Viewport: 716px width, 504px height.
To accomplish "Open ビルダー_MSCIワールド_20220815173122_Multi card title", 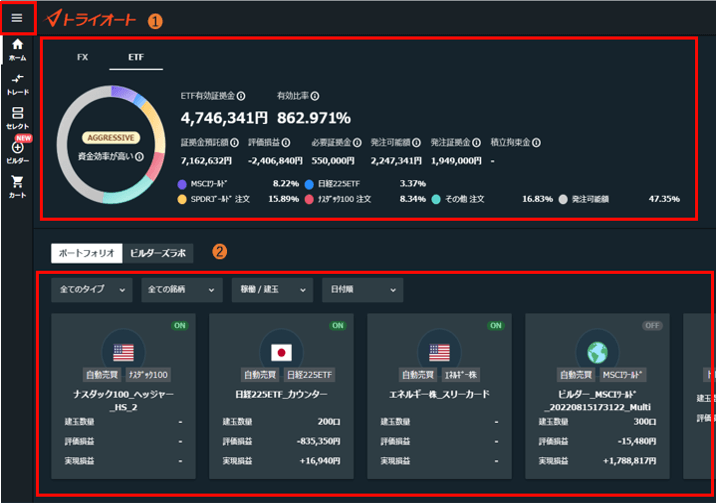I will tap(597, 400).
